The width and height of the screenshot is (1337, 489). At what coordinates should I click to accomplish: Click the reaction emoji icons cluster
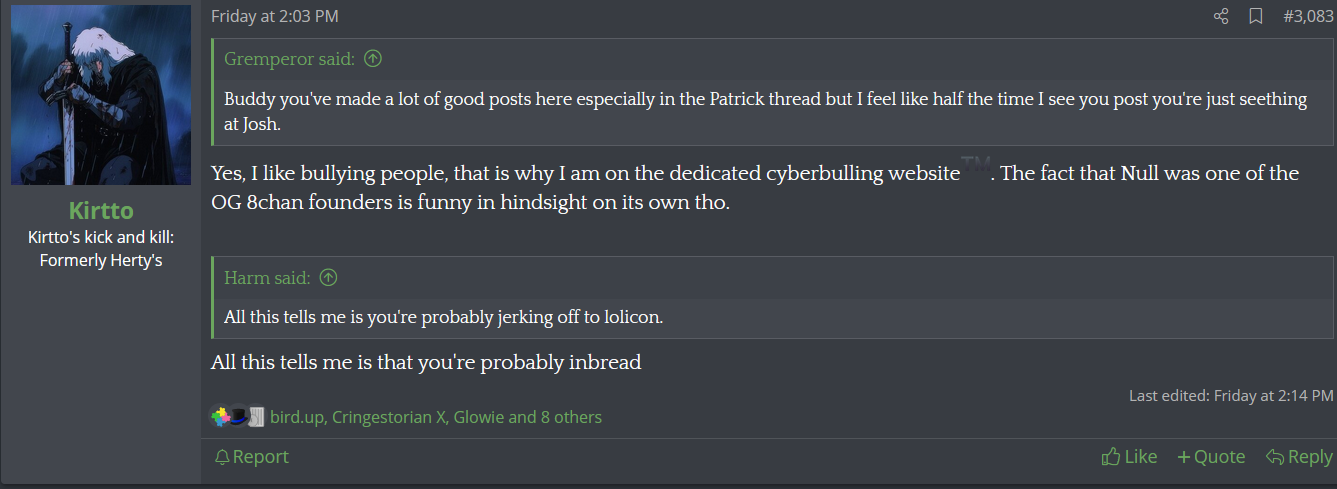tap(237, 416)
